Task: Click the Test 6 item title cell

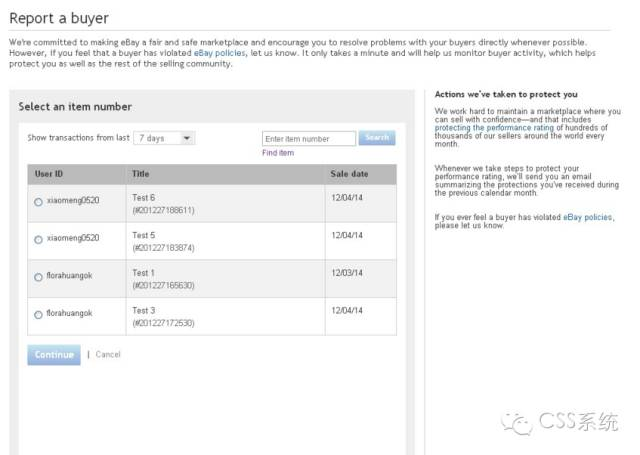Action: tap(144, 198)
